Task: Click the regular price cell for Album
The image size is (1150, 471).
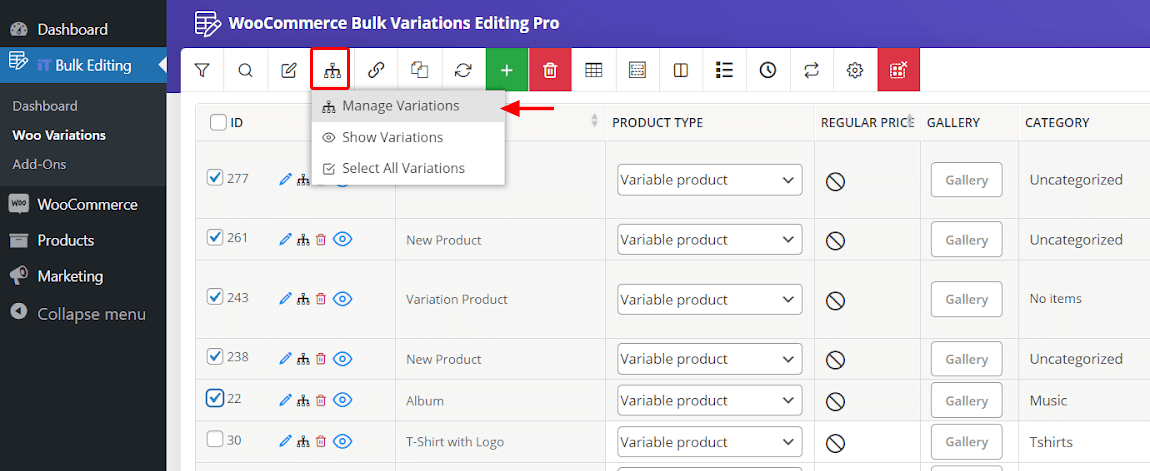Action: [867, 401]
